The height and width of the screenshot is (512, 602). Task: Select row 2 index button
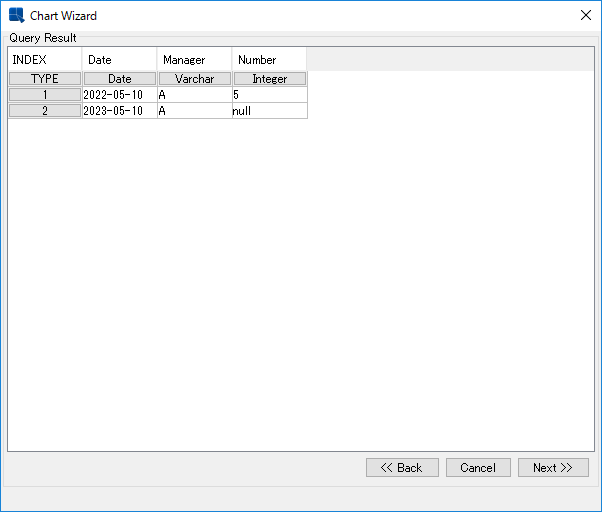pos(45,111)
